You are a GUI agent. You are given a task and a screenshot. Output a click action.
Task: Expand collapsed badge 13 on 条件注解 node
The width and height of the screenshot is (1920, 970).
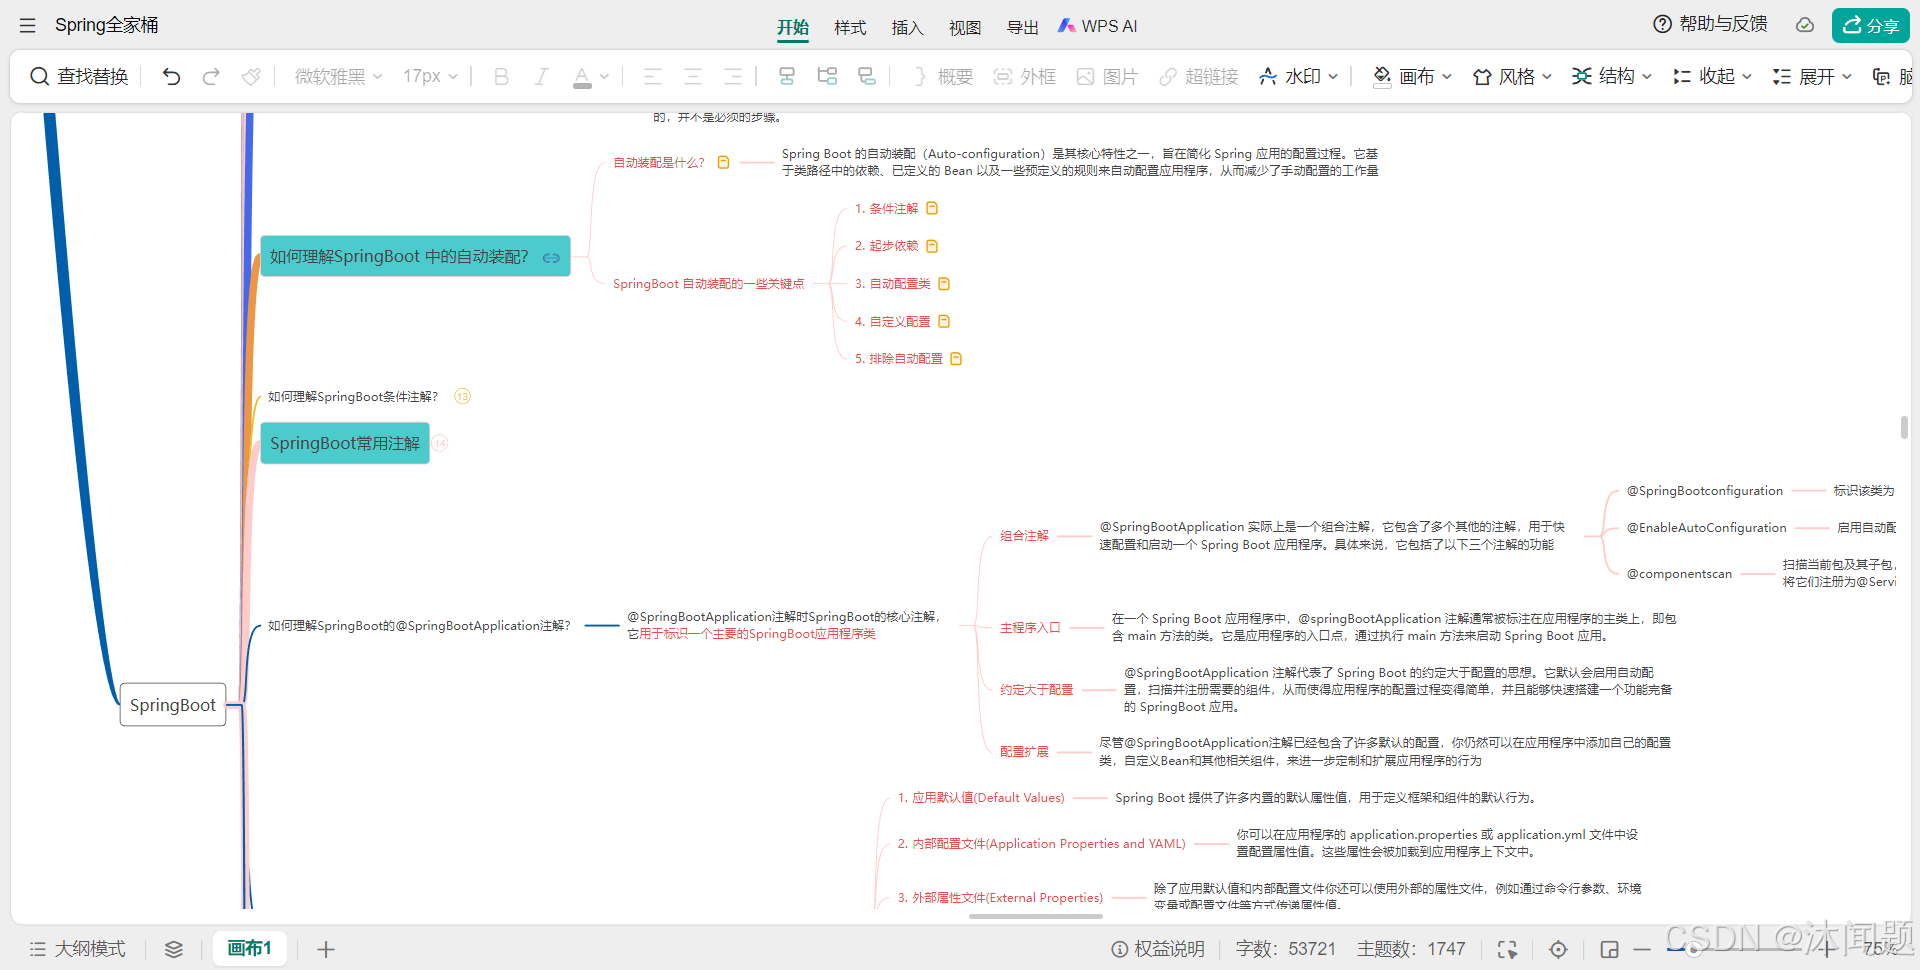point(462,396)
